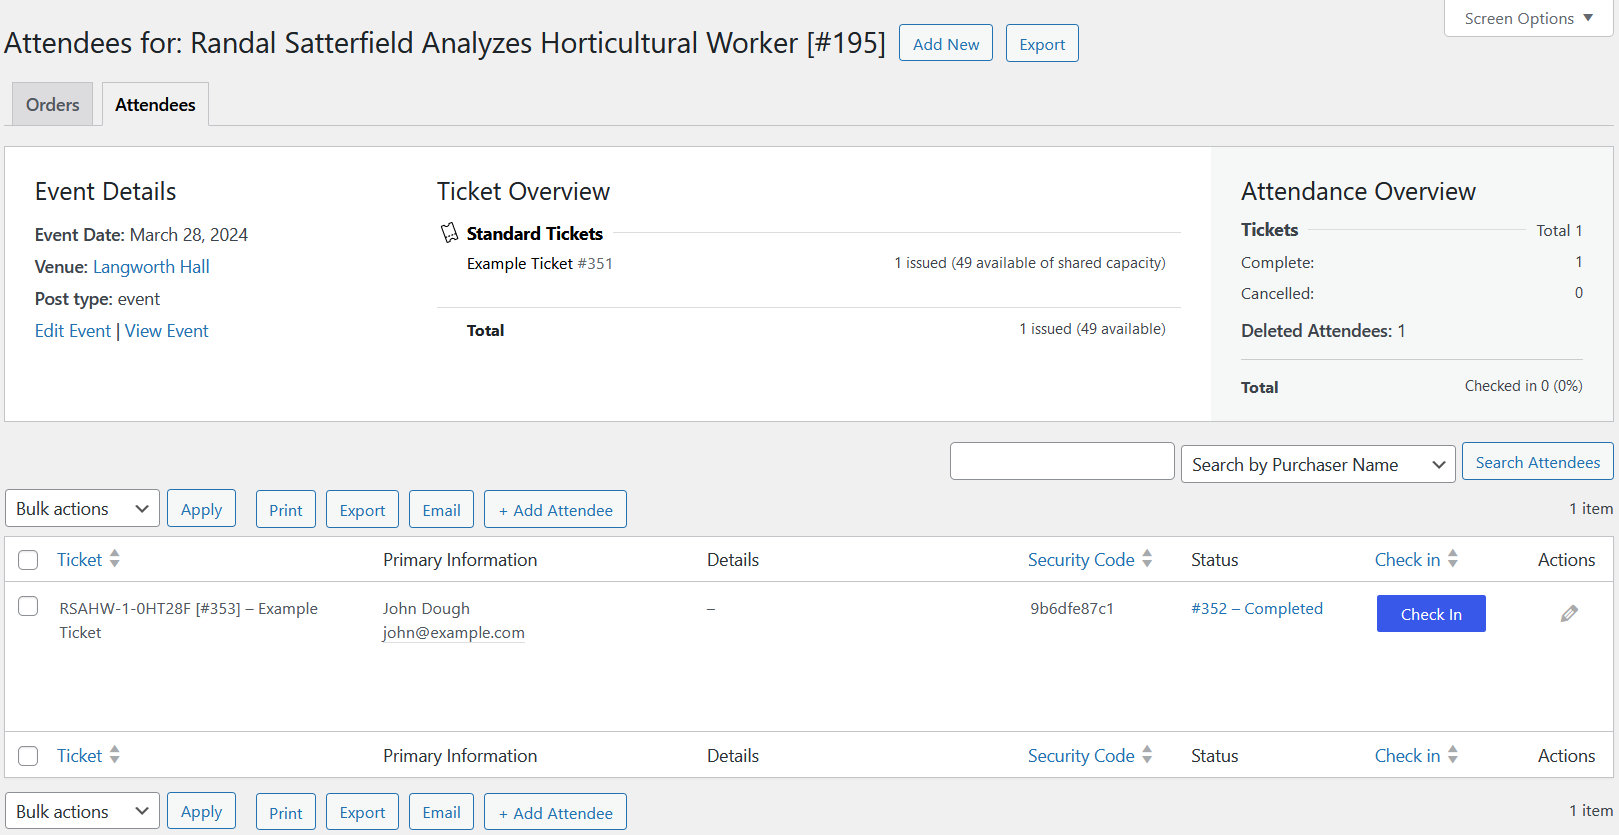Click the top Export button in the table toolbar
Image resolution: width=1619 pixels, height=835 pixels.
pyautogui.click(x=362, y=509)
